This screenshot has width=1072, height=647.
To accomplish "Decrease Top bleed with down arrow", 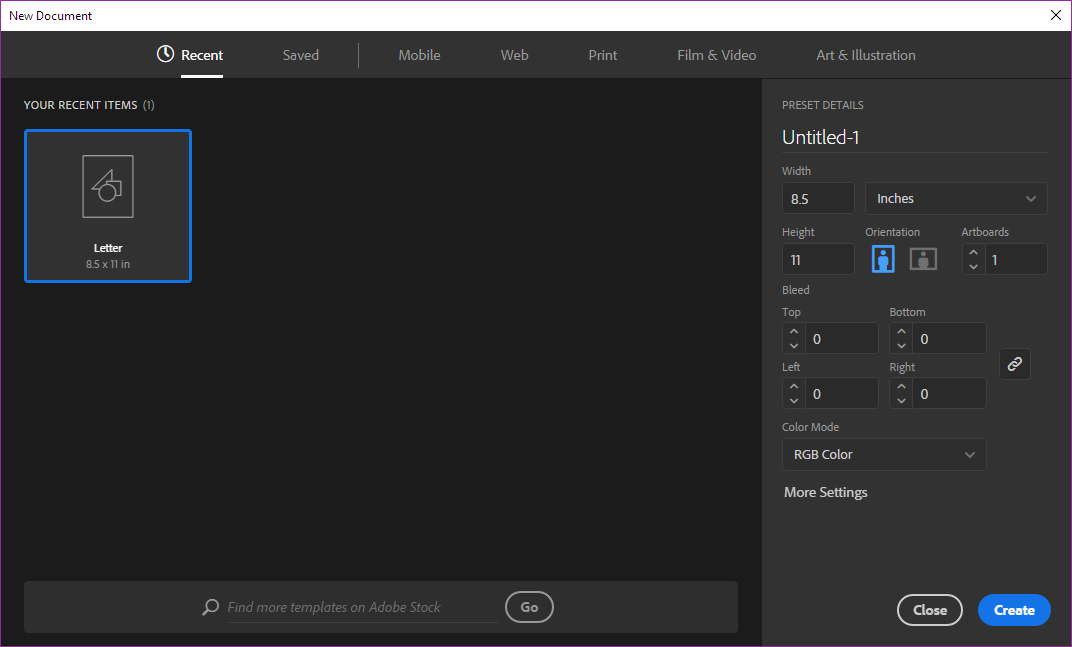I will click(x=794, y=345).
